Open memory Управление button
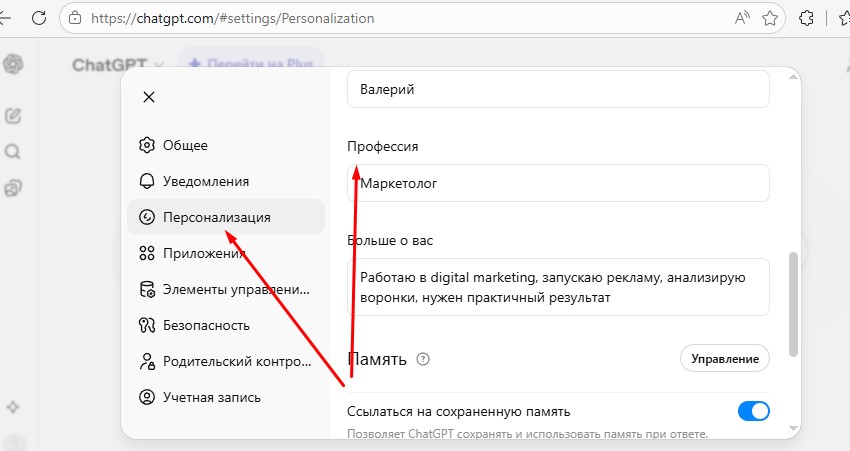This screenshot has width=850, height=451. [725, 358]
